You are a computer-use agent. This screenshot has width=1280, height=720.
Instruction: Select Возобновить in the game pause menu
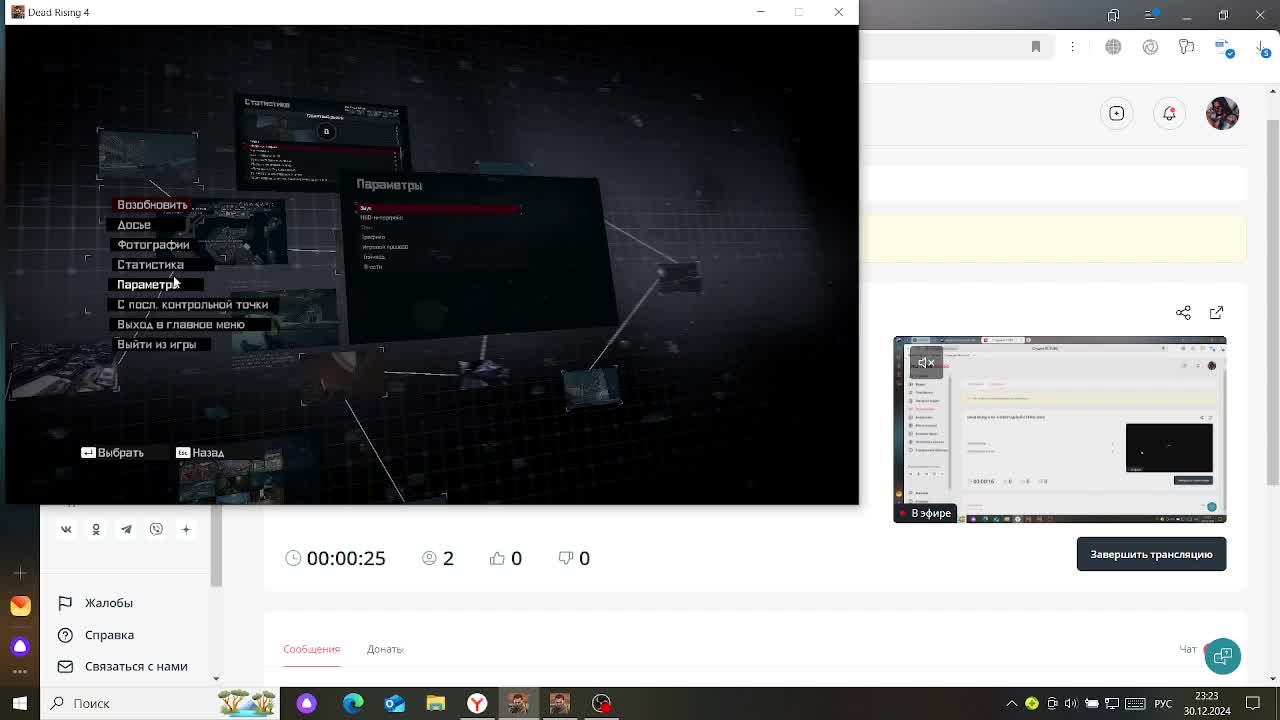[152, 205]
